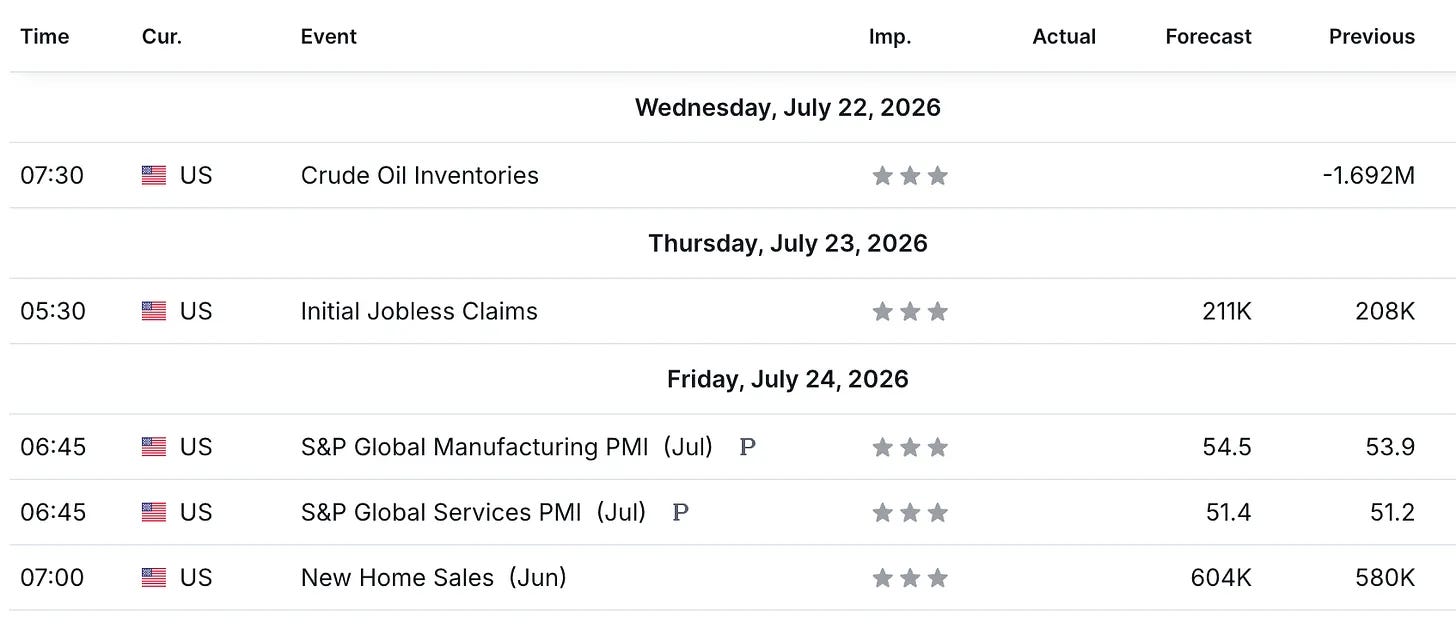This screenshot has height=627, width=1456.
Task: Click the importance stars for S&P Global Services PMI
Action: point(910,513)
